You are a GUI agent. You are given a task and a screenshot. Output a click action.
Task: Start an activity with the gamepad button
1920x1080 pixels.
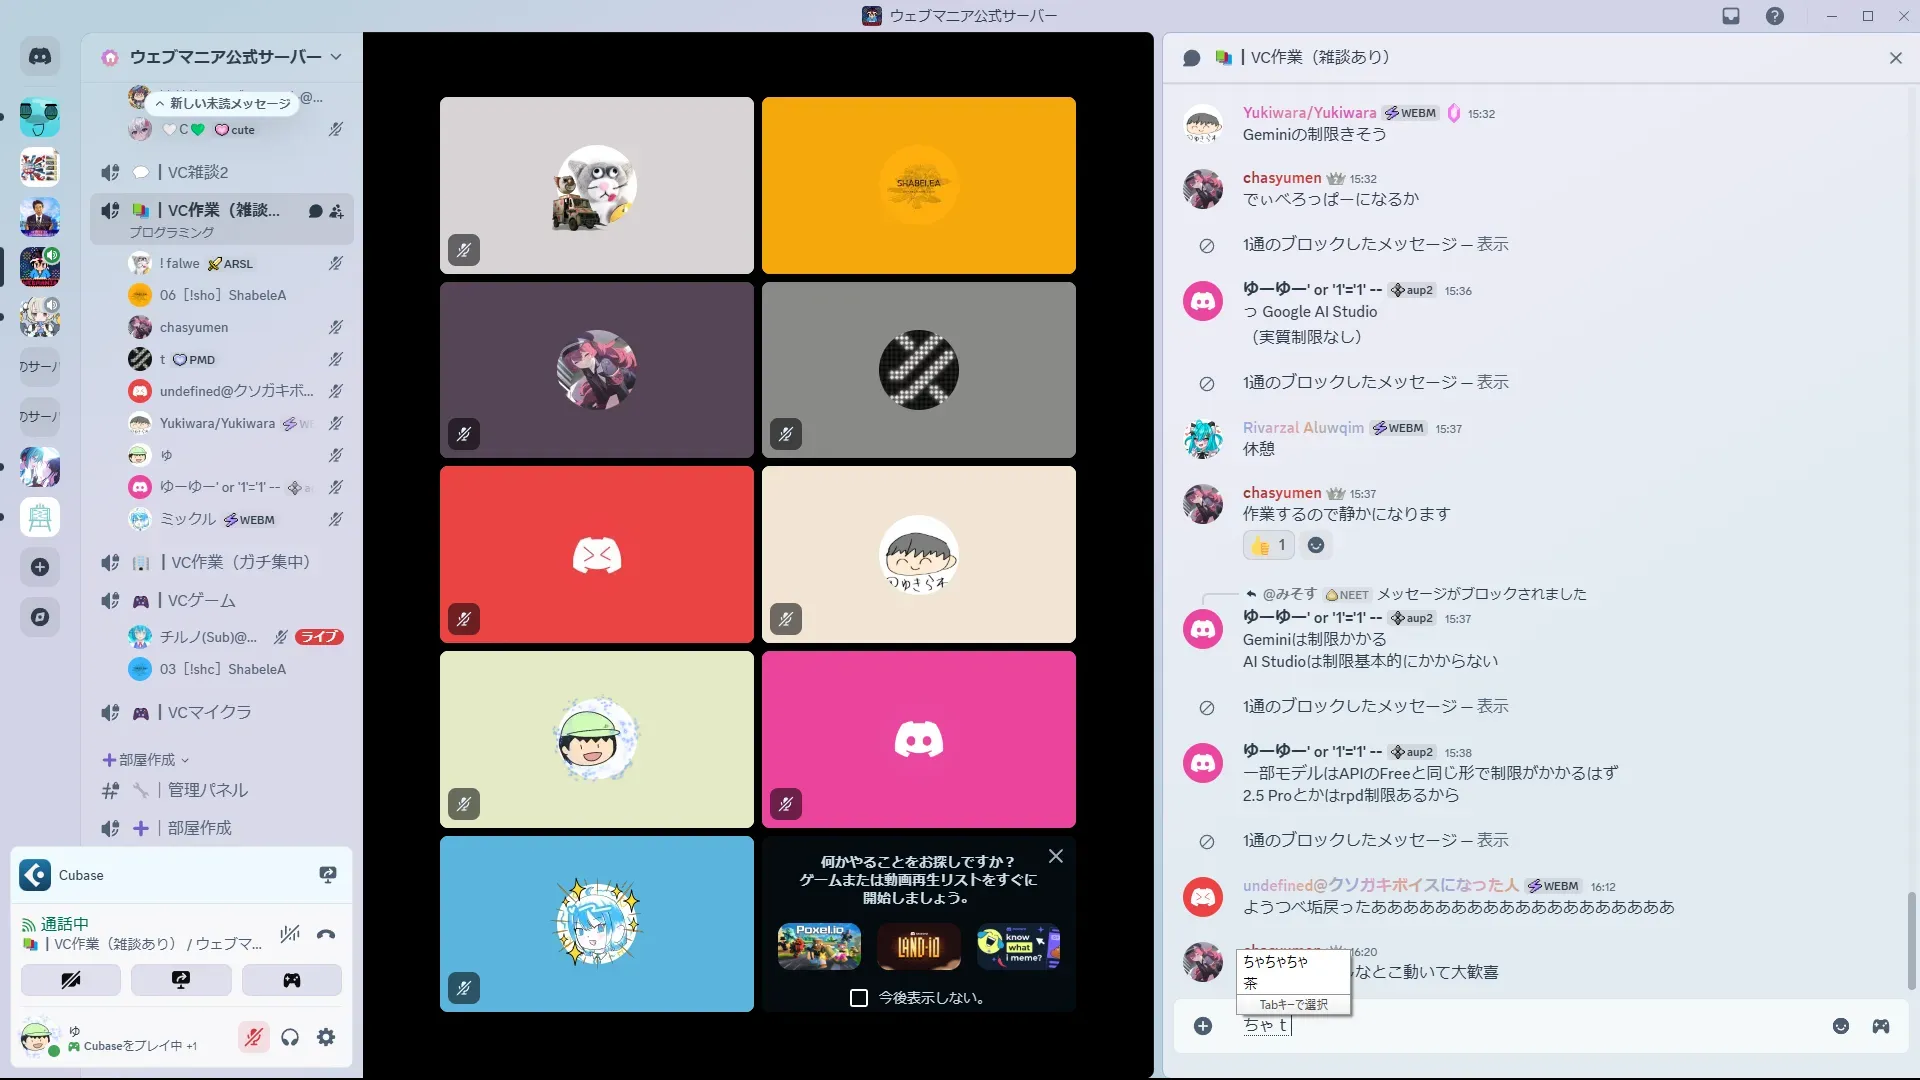point(291,980)
